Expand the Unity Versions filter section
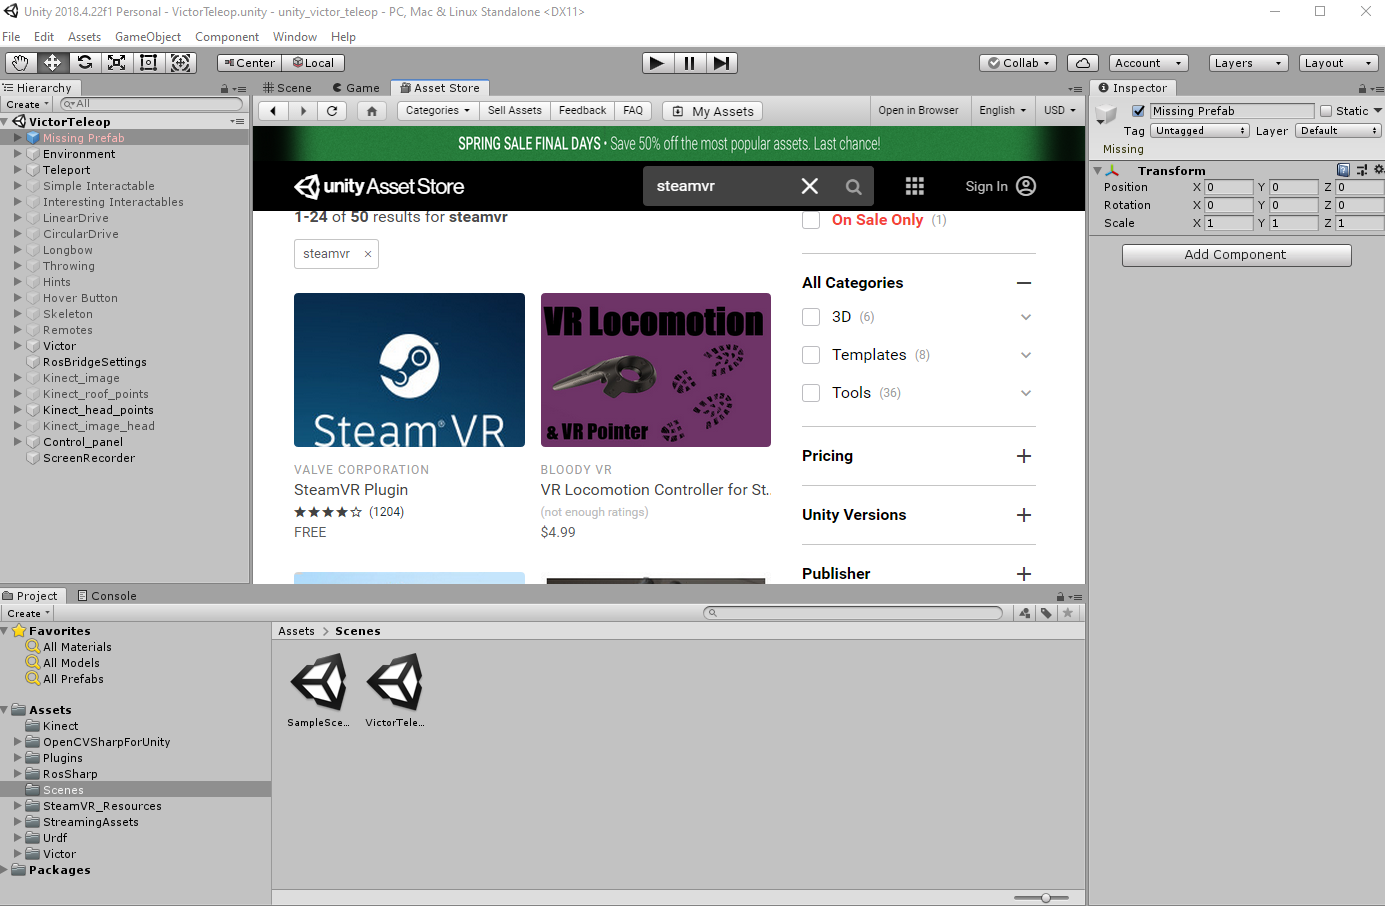The height and width of the screenshot is (906, 1385). click(1024, 515)
